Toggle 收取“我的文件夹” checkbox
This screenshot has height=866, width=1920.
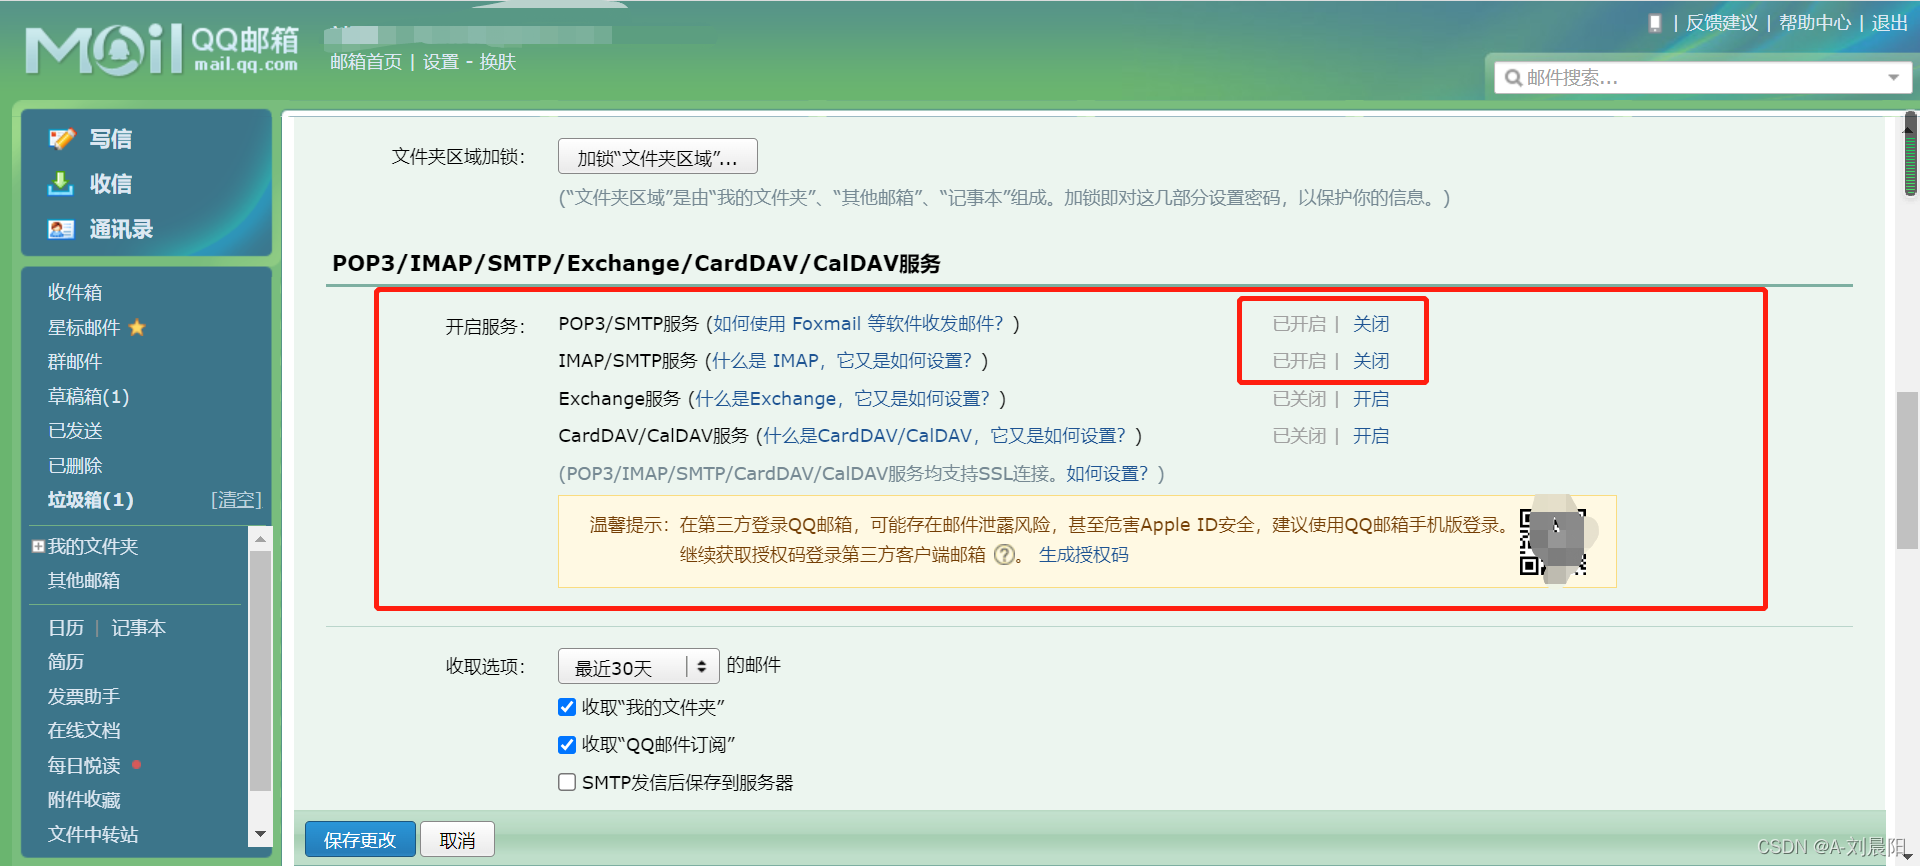567,707
